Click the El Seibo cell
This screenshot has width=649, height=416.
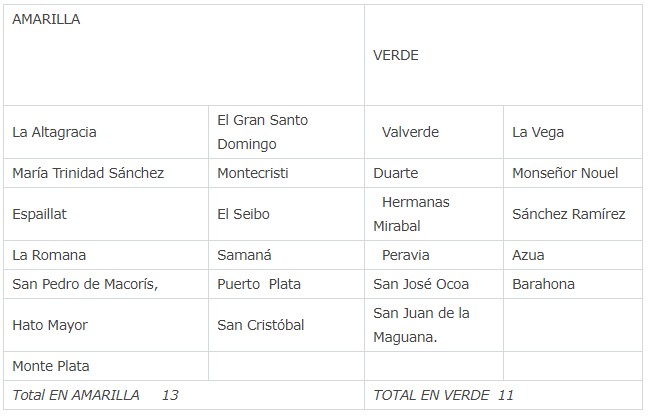click(x=244, y=214)
